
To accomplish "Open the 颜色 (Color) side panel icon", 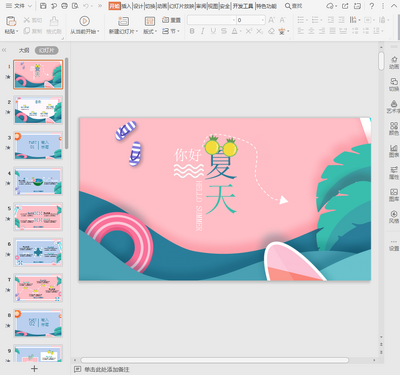I will [x=394, y=128].
